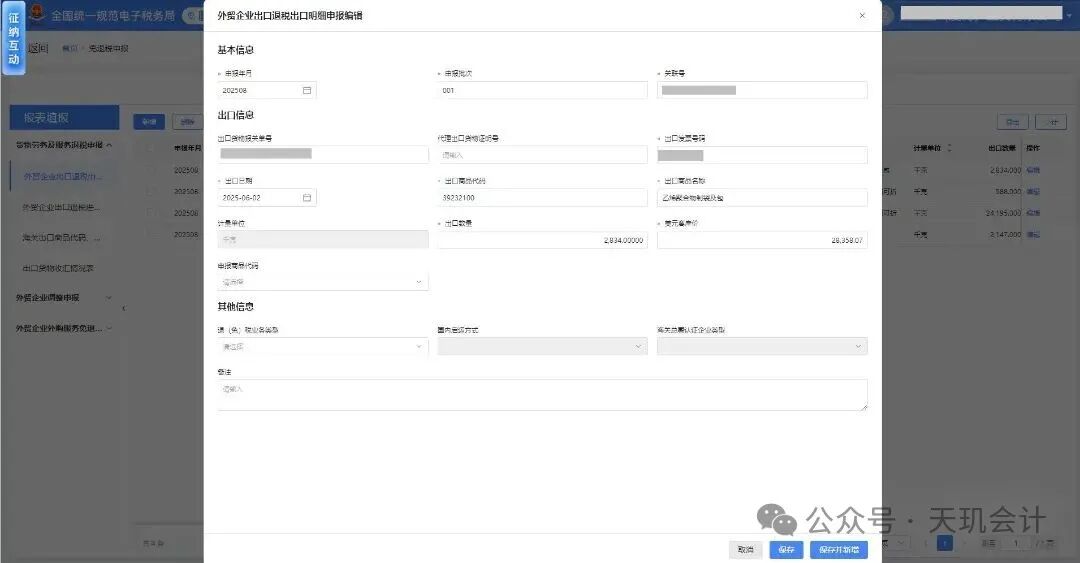Click the 2,834.000 quantity row's edit link
1080x563 pixels.
[x=1033, y=170]
